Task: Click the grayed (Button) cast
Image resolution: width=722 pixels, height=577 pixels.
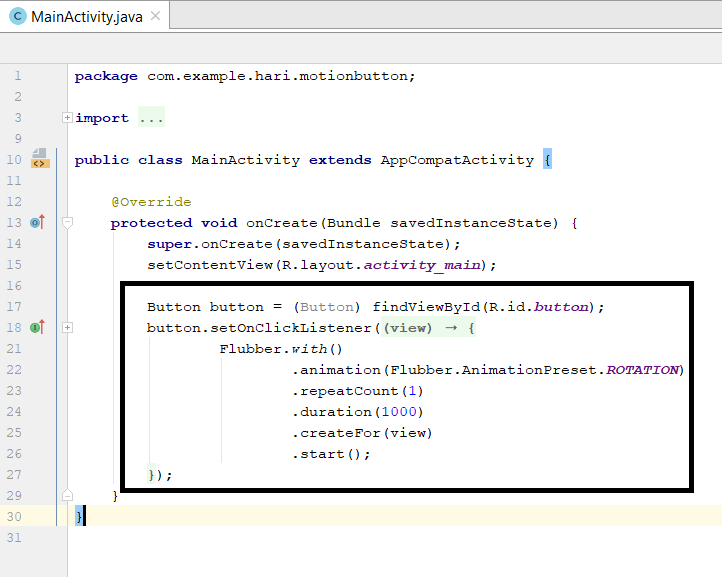Action: point(326,307)
